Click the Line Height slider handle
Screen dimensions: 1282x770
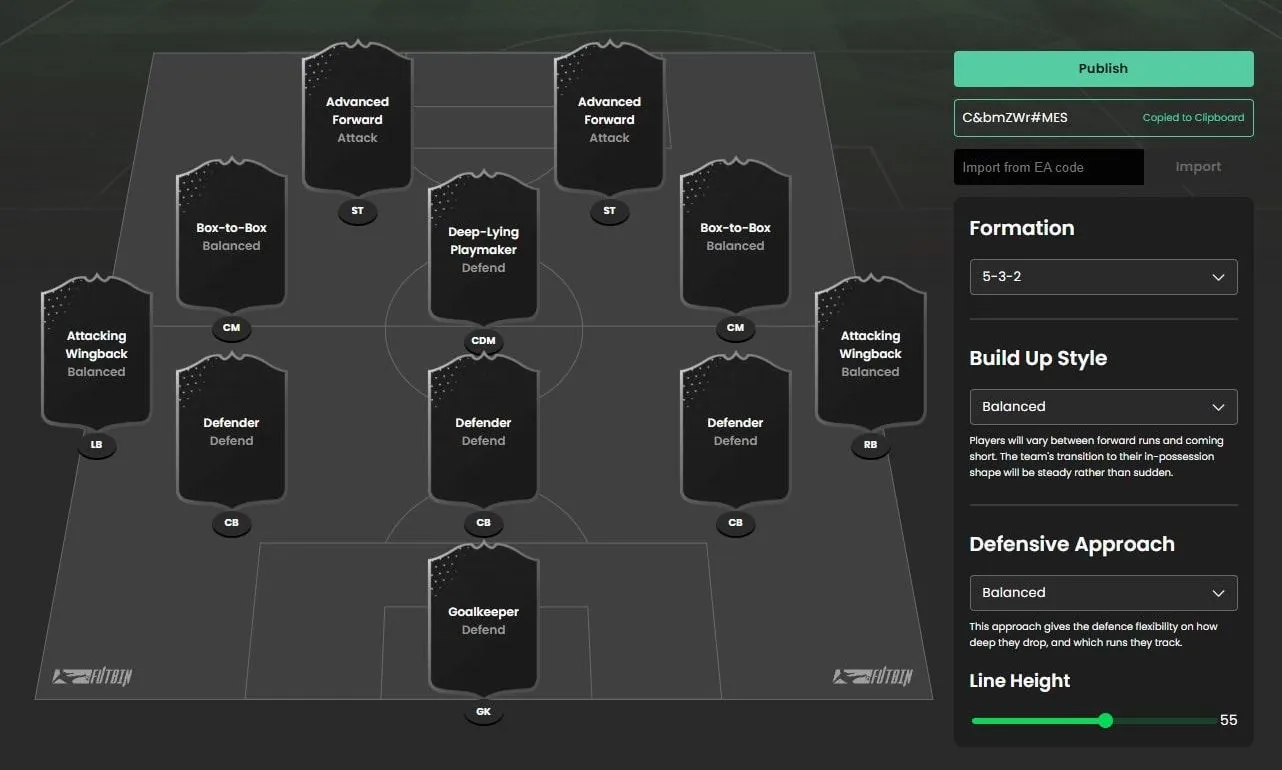pyautogui.click(x=1105, y=720)
